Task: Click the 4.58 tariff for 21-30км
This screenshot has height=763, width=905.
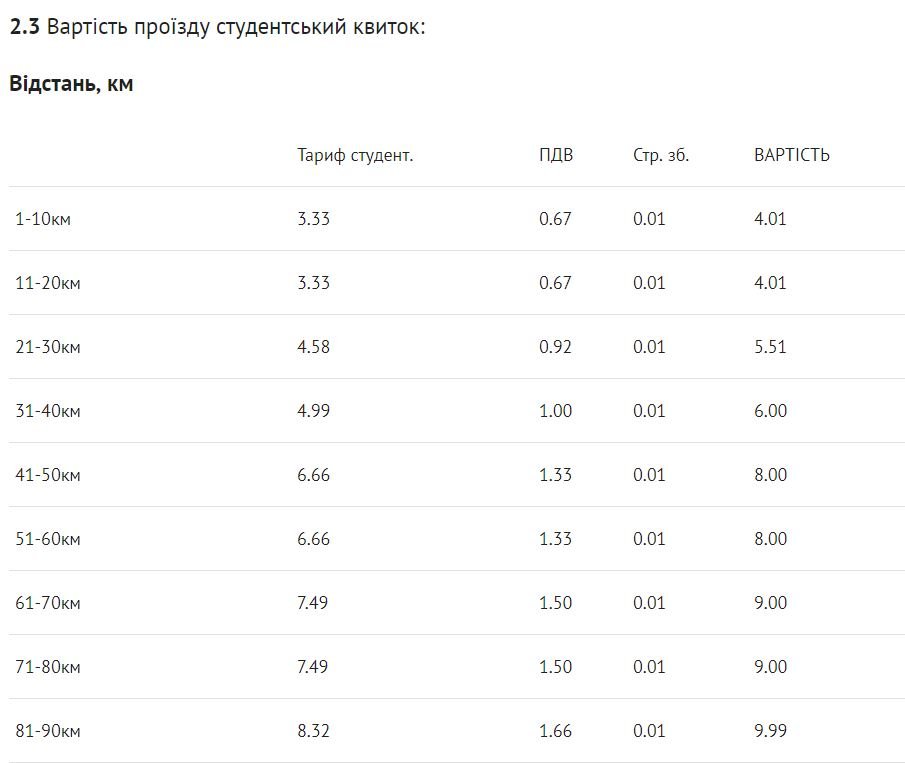Action: (313, 347)
